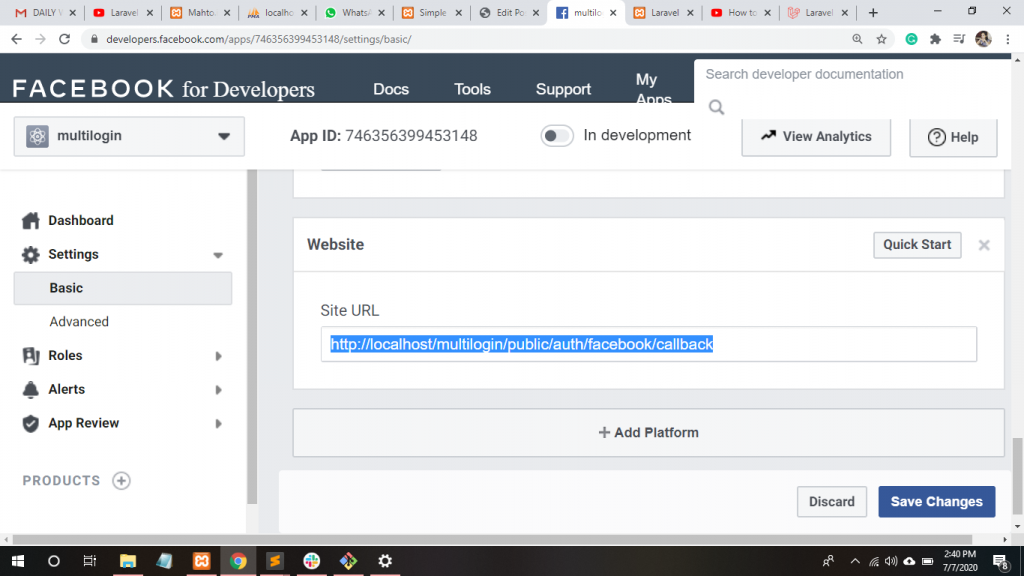Click the View Analytics button
The width and height of the screenshot is (1024, 576).
point(816,136)
